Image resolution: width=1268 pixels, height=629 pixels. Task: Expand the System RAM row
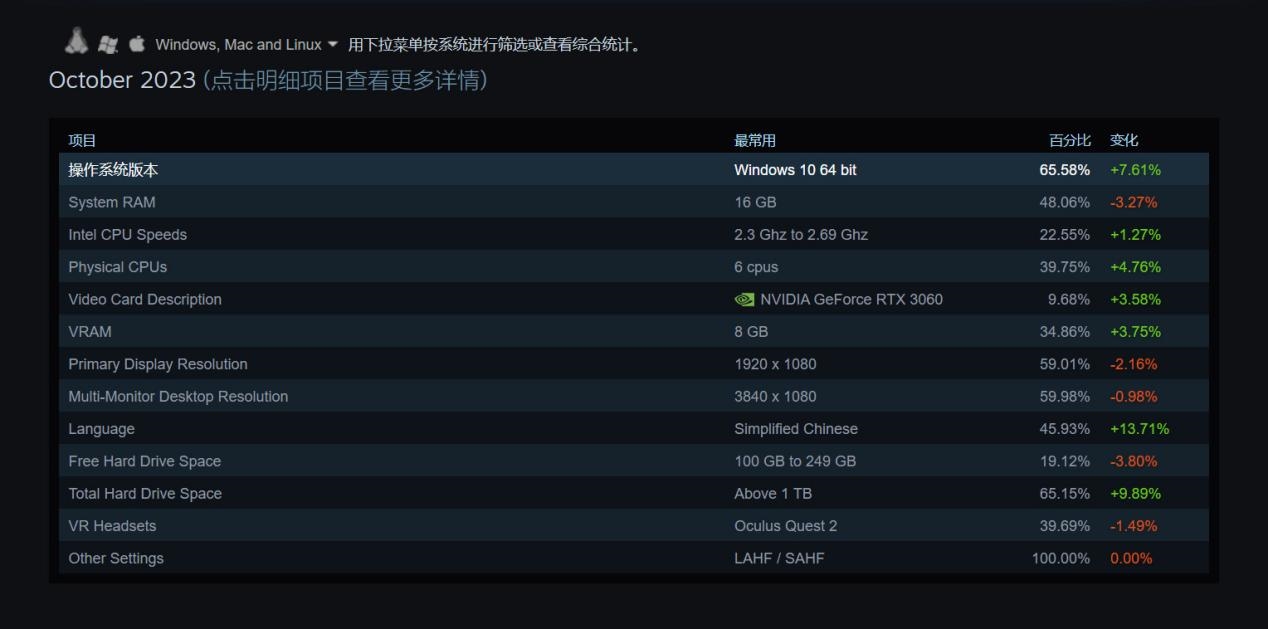(112, 202)
